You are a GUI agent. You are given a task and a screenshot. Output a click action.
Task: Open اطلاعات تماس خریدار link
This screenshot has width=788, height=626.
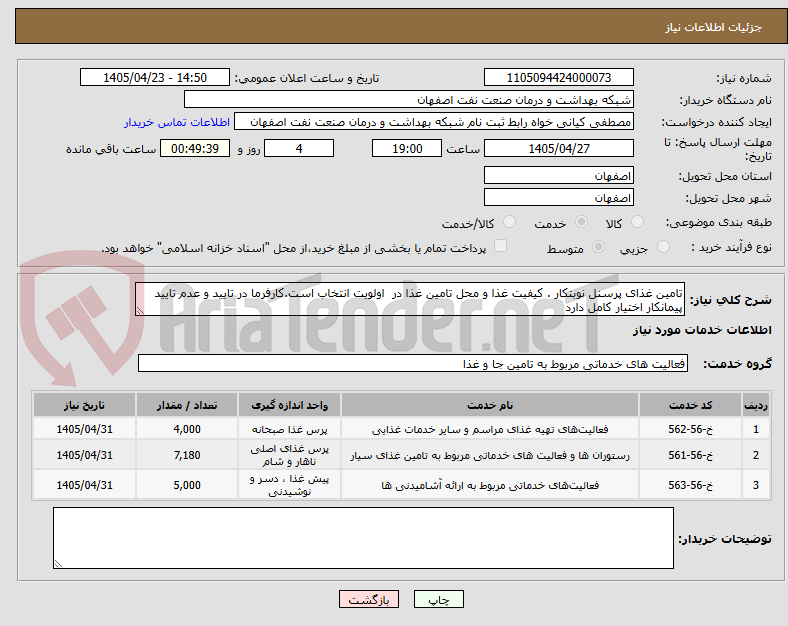click(x=177, y=122)
